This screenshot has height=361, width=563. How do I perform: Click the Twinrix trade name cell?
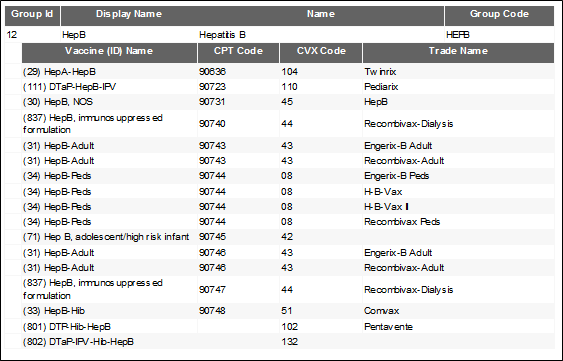(x=380, y=72)
